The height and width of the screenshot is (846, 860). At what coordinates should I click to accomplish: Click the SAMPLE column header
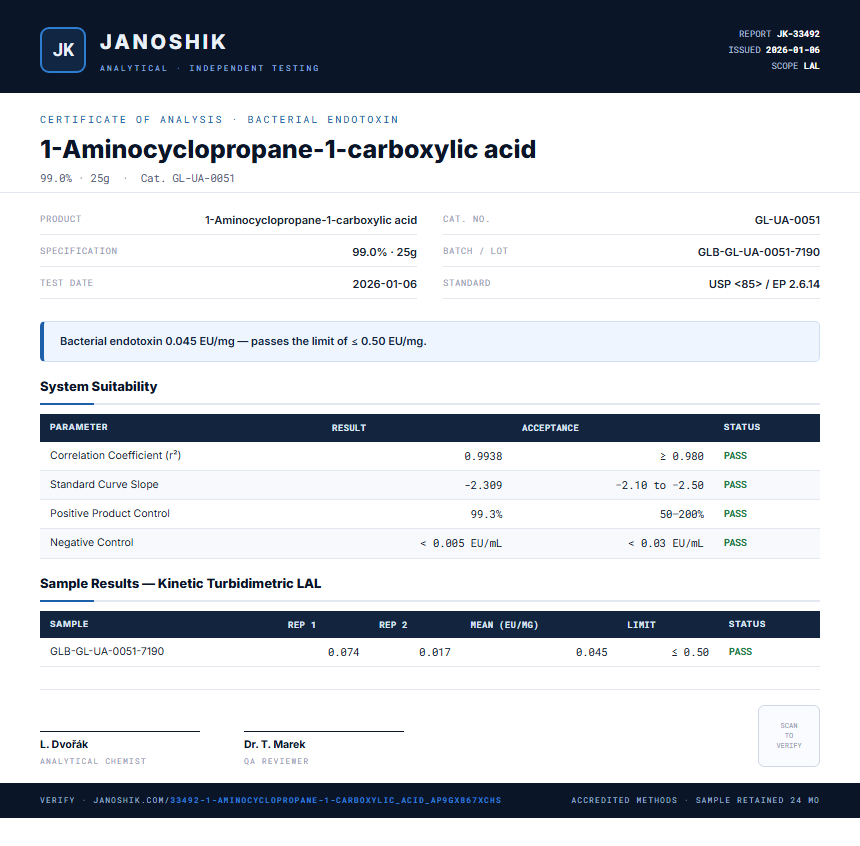tap(69, 624)
